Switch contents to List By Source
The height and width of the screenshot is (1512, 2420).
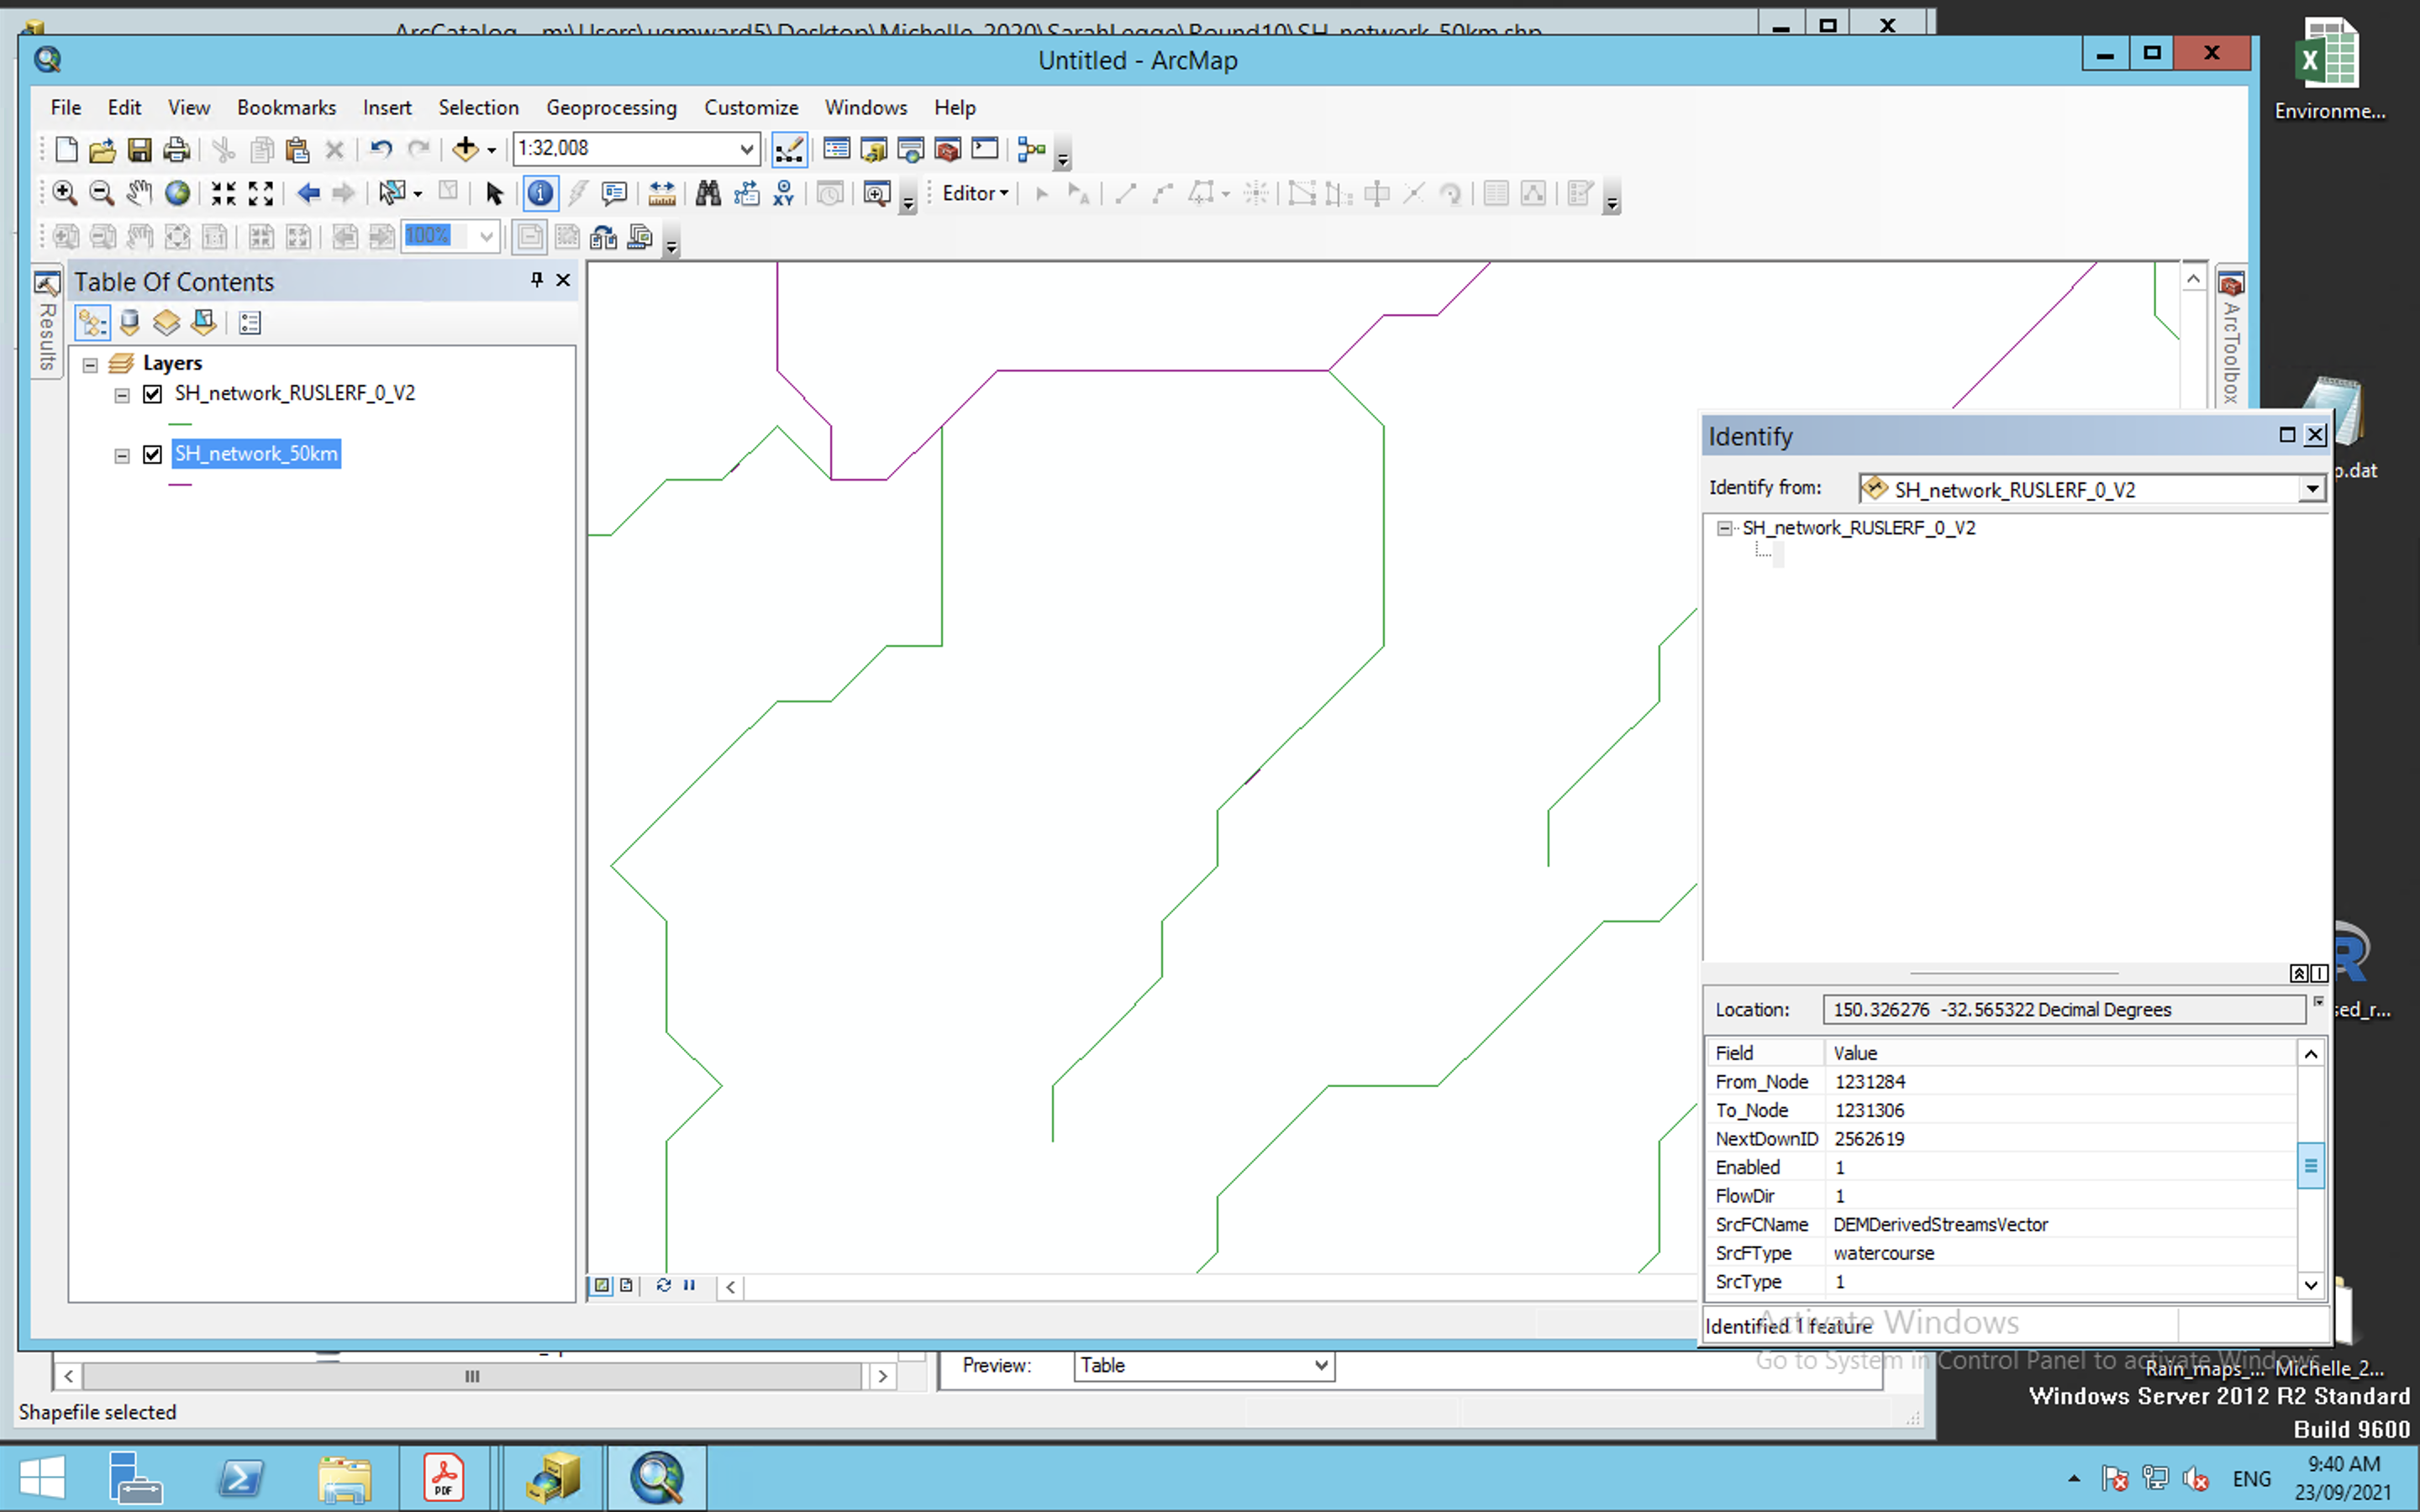[129, 323]
